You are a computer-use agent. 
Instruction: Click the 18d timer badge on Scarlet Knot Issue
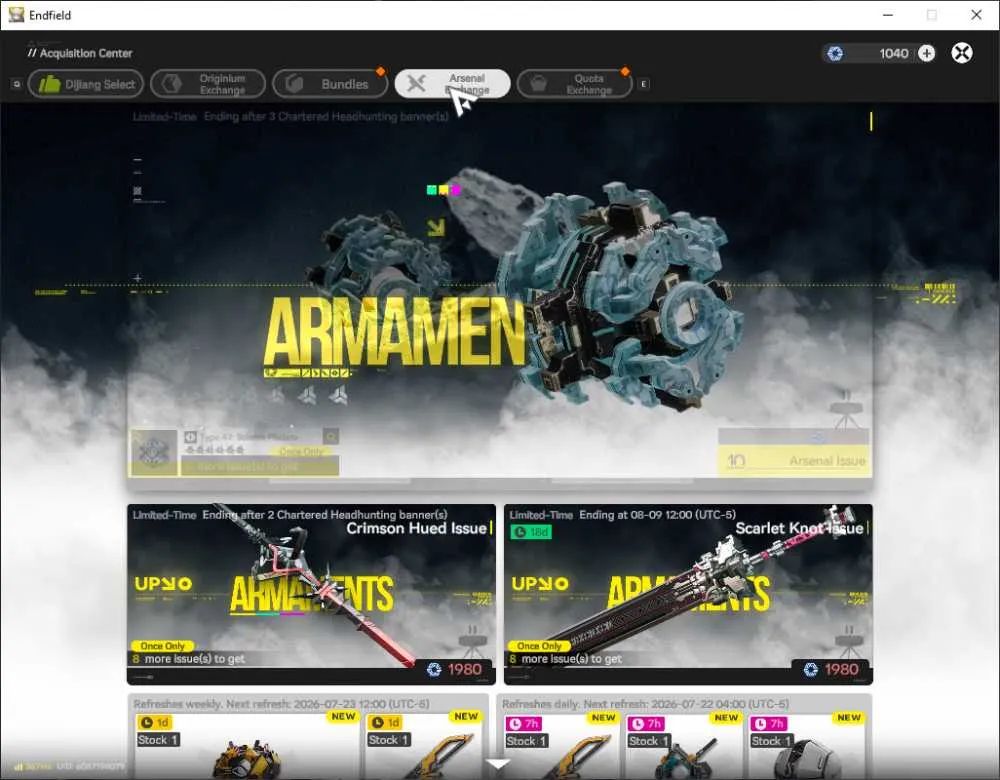tap(531, 532)
